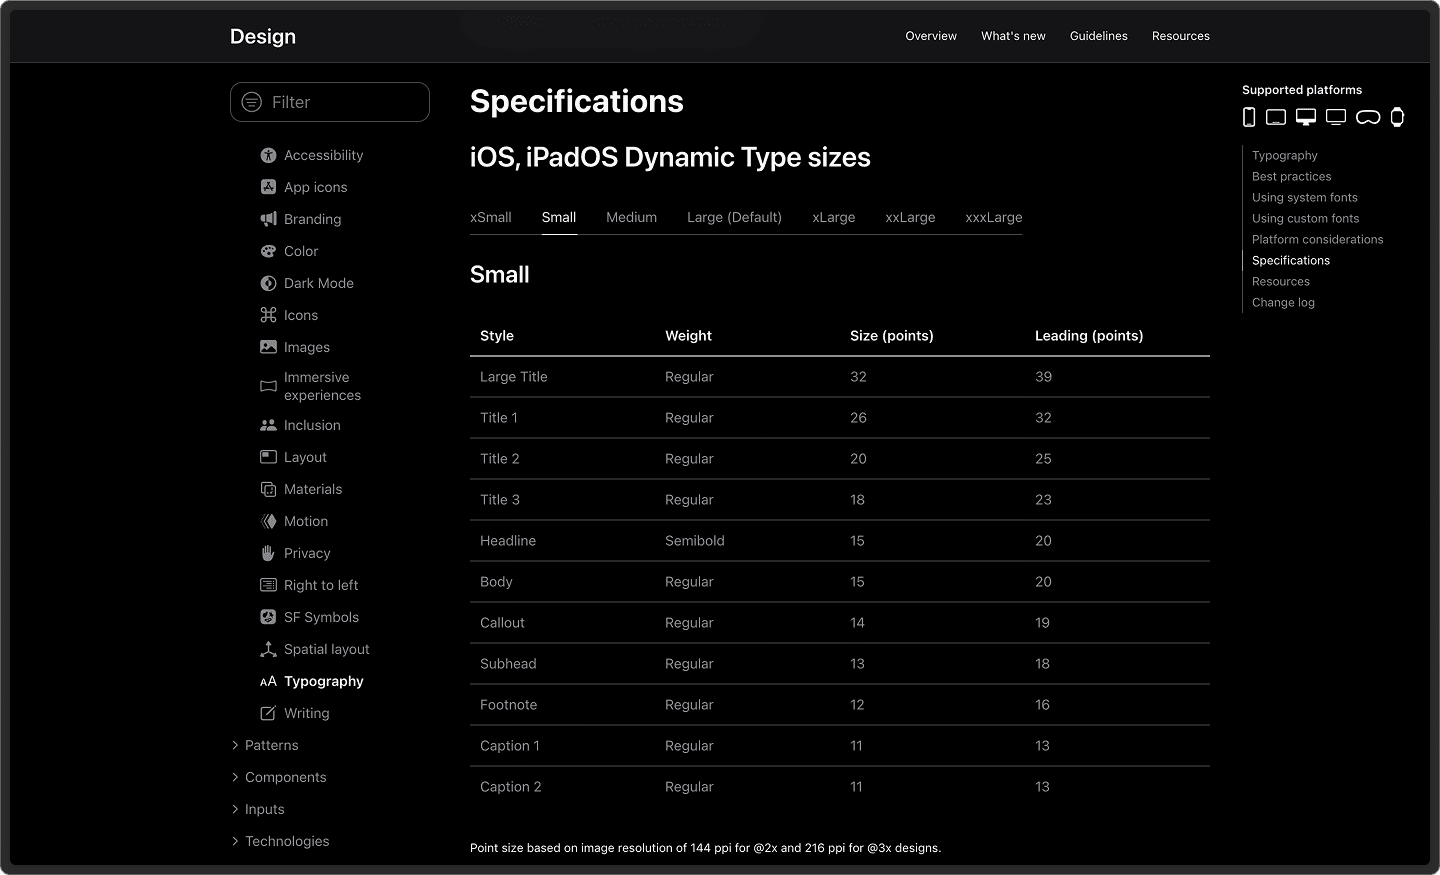Click the Design title link
The image size is (1440, 875).
[263, 37]
